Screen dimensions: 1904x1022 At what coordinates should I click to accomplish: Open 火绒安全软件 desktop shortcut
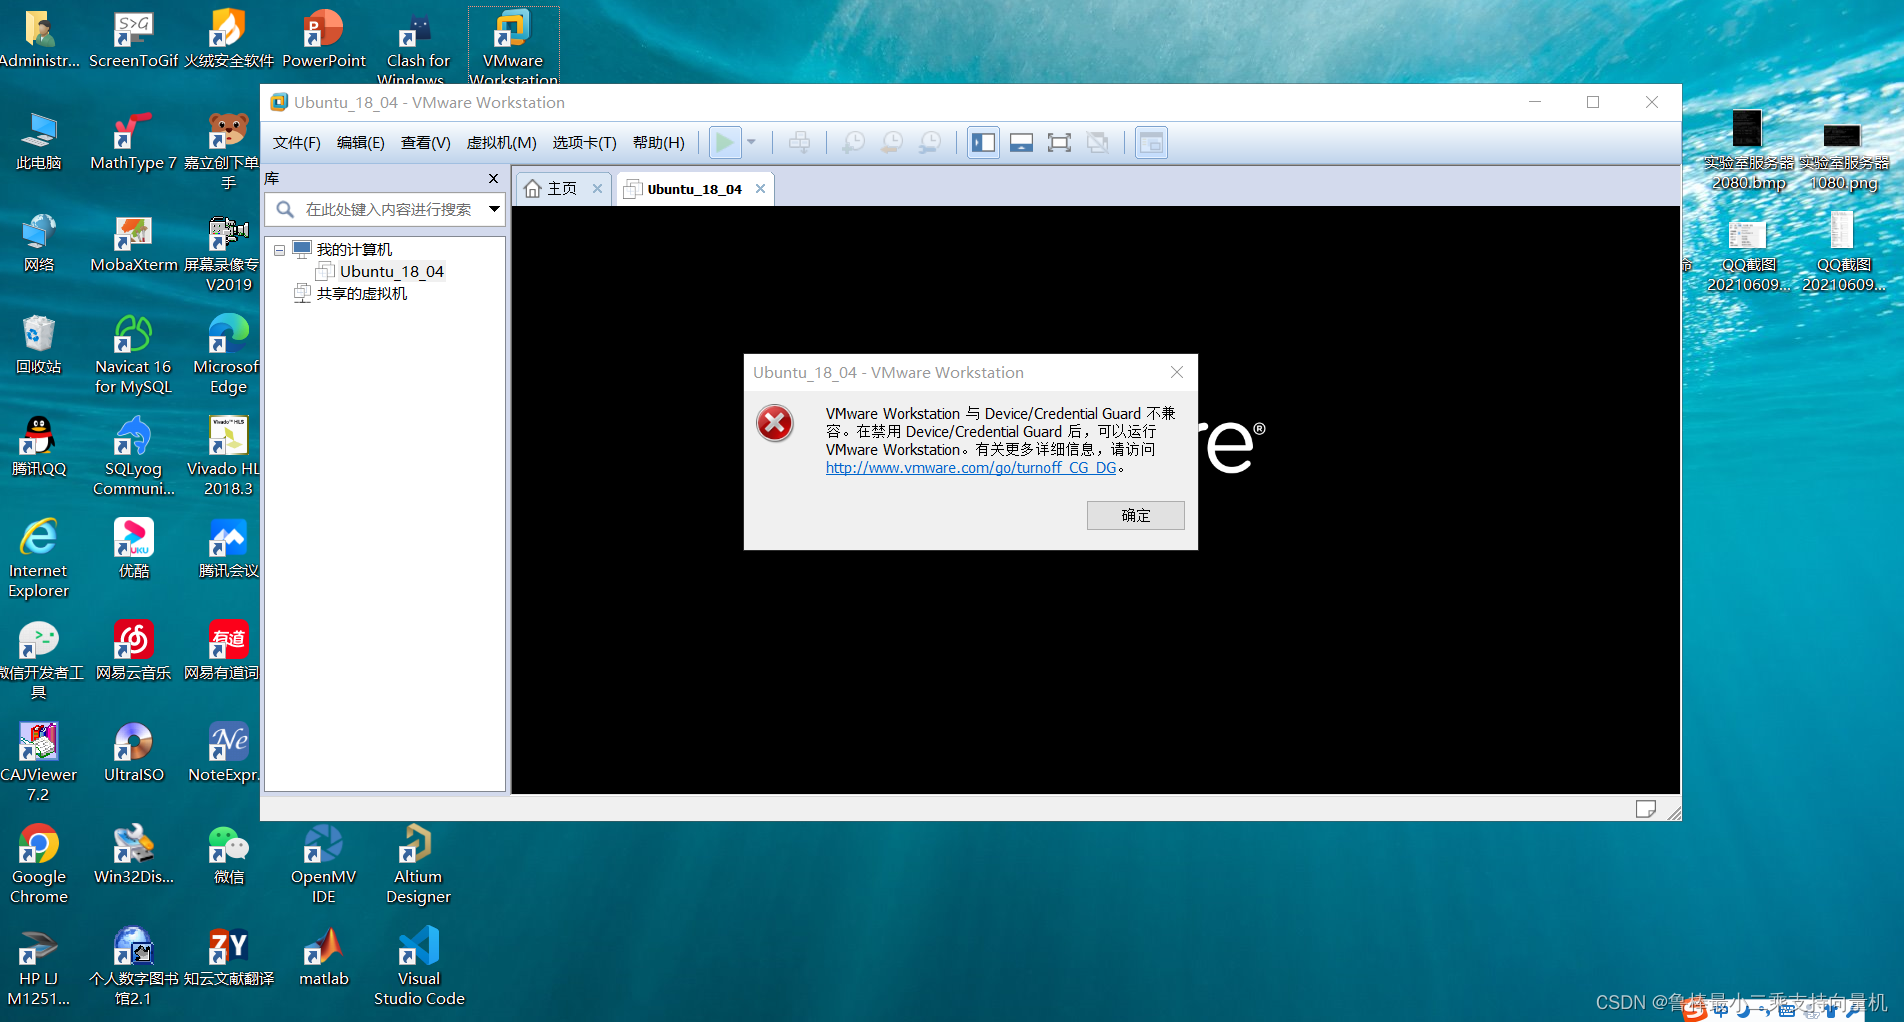coord(228,40)
